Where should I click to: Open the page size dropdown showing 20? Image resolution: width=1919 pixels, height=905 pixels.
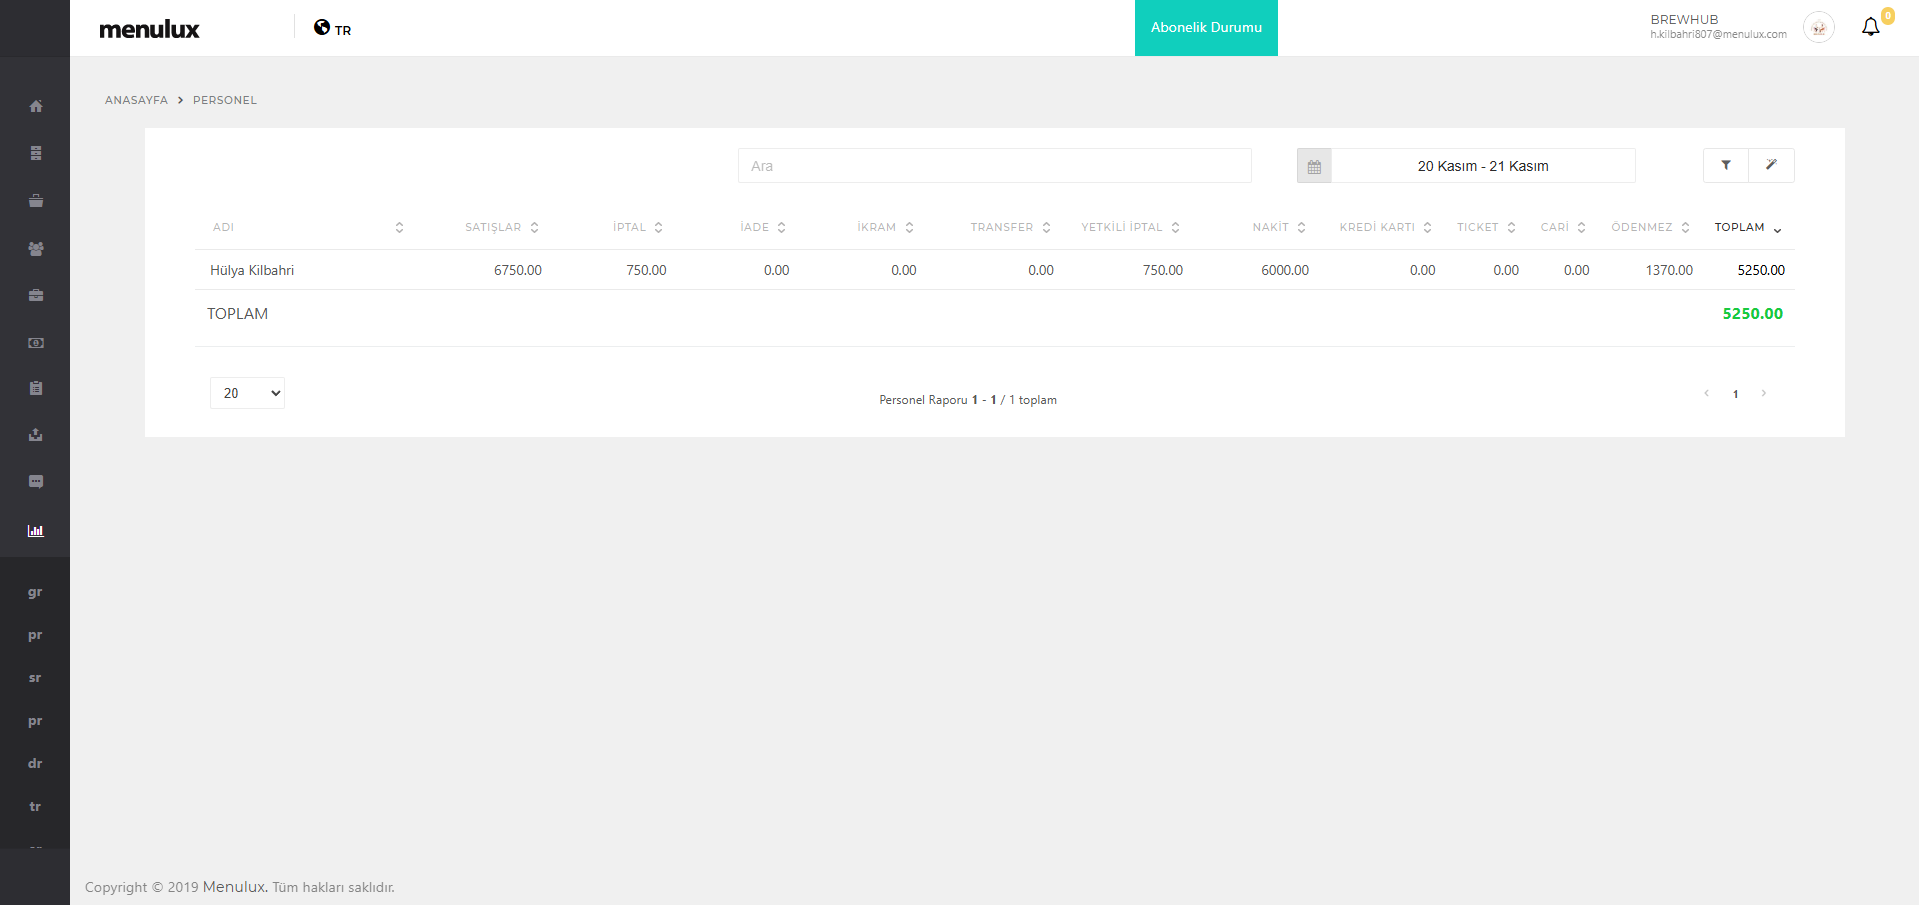(x=247, y=393)
